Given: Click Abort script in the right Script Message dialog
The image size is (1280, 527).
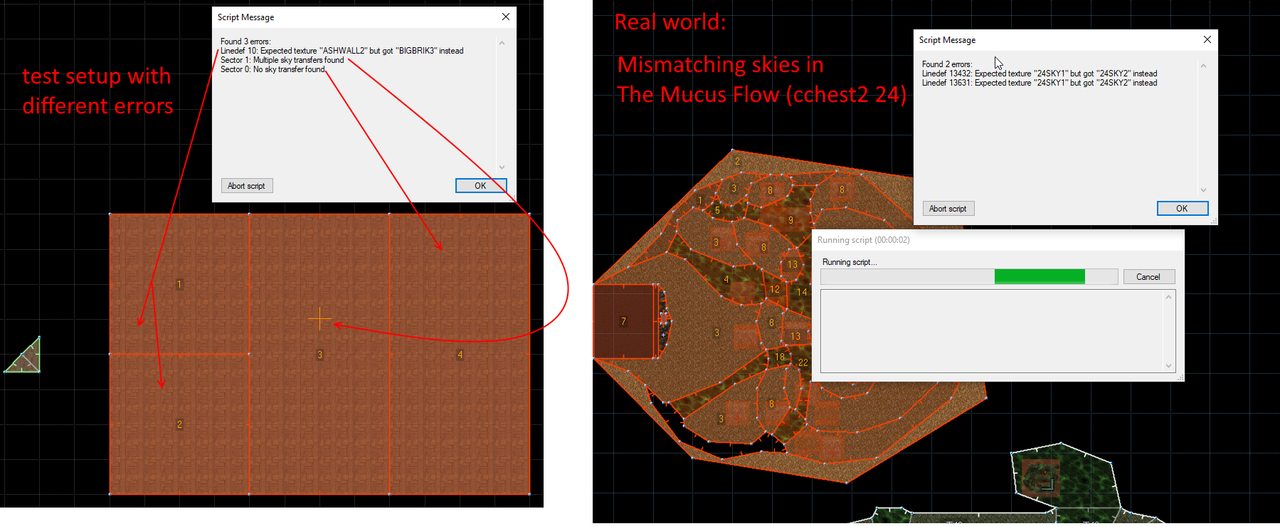Looking at the screenshot, I should coord(948,208).
